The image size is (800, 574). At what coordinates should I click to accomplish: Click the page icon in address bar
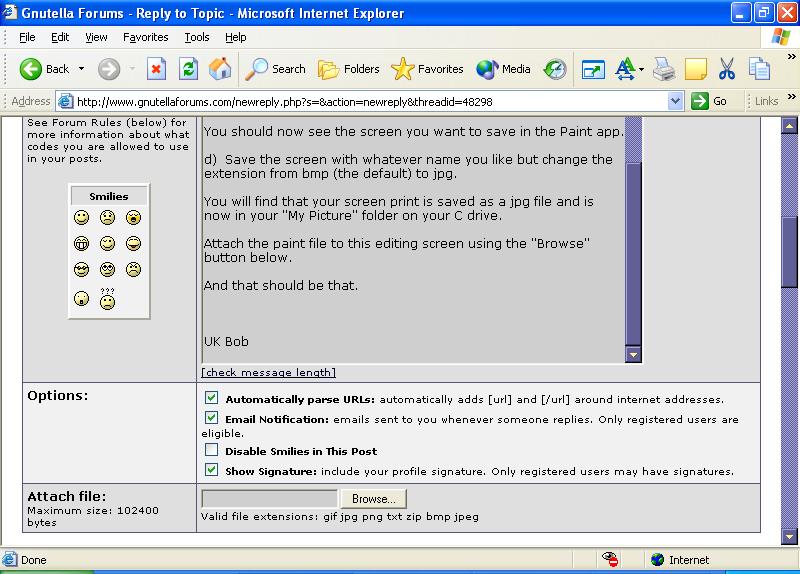pyautogui.click(x=65, y=101)
